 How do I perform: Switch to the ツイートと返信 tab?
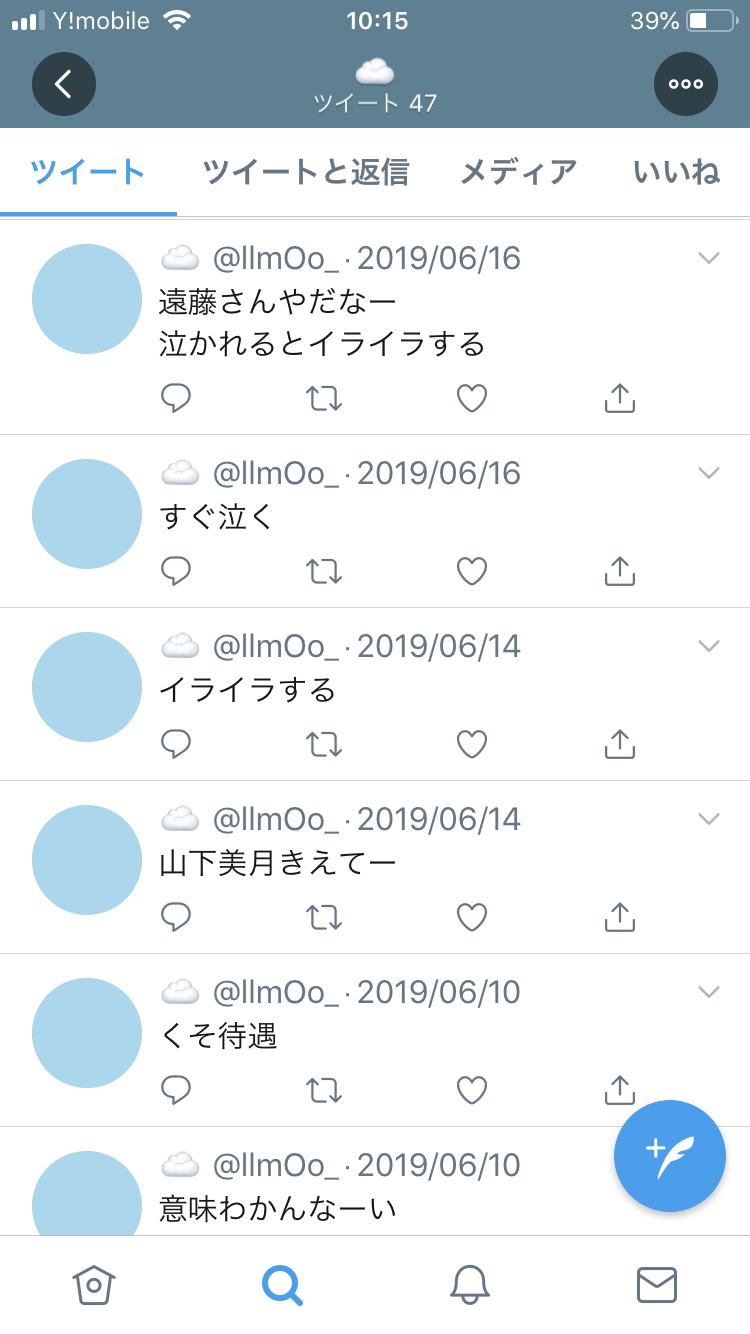[x=306, y=172]
